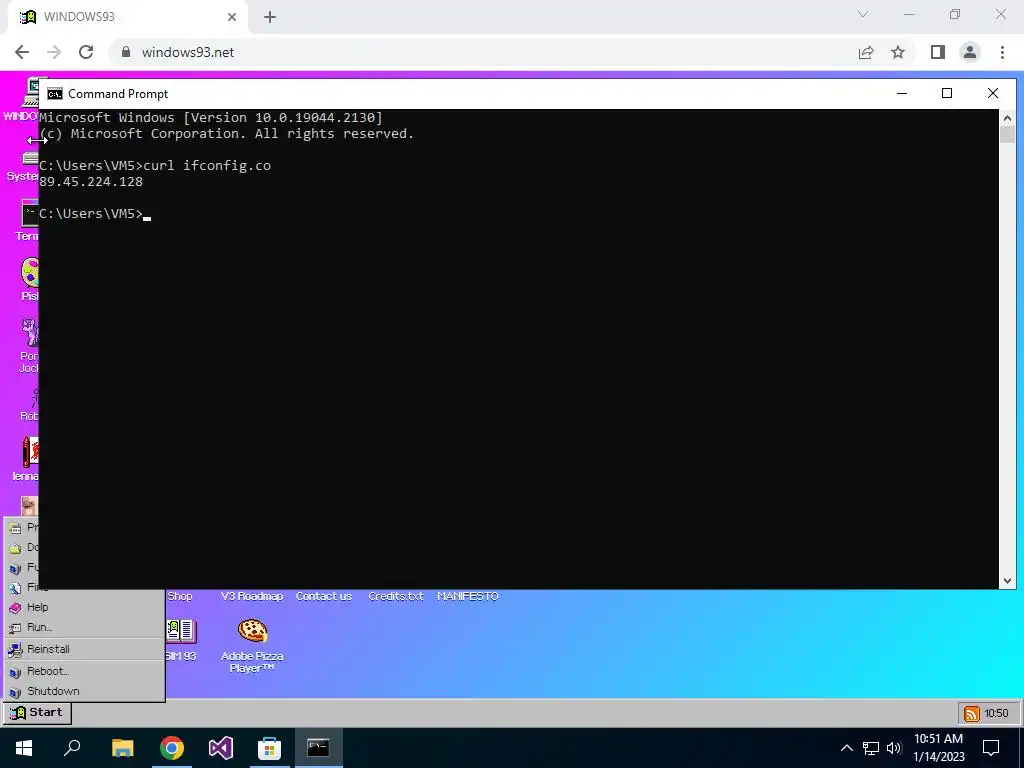1024x768 pixels.
Task: Open Microsoft Store from the taskbar
Action: 269,748
